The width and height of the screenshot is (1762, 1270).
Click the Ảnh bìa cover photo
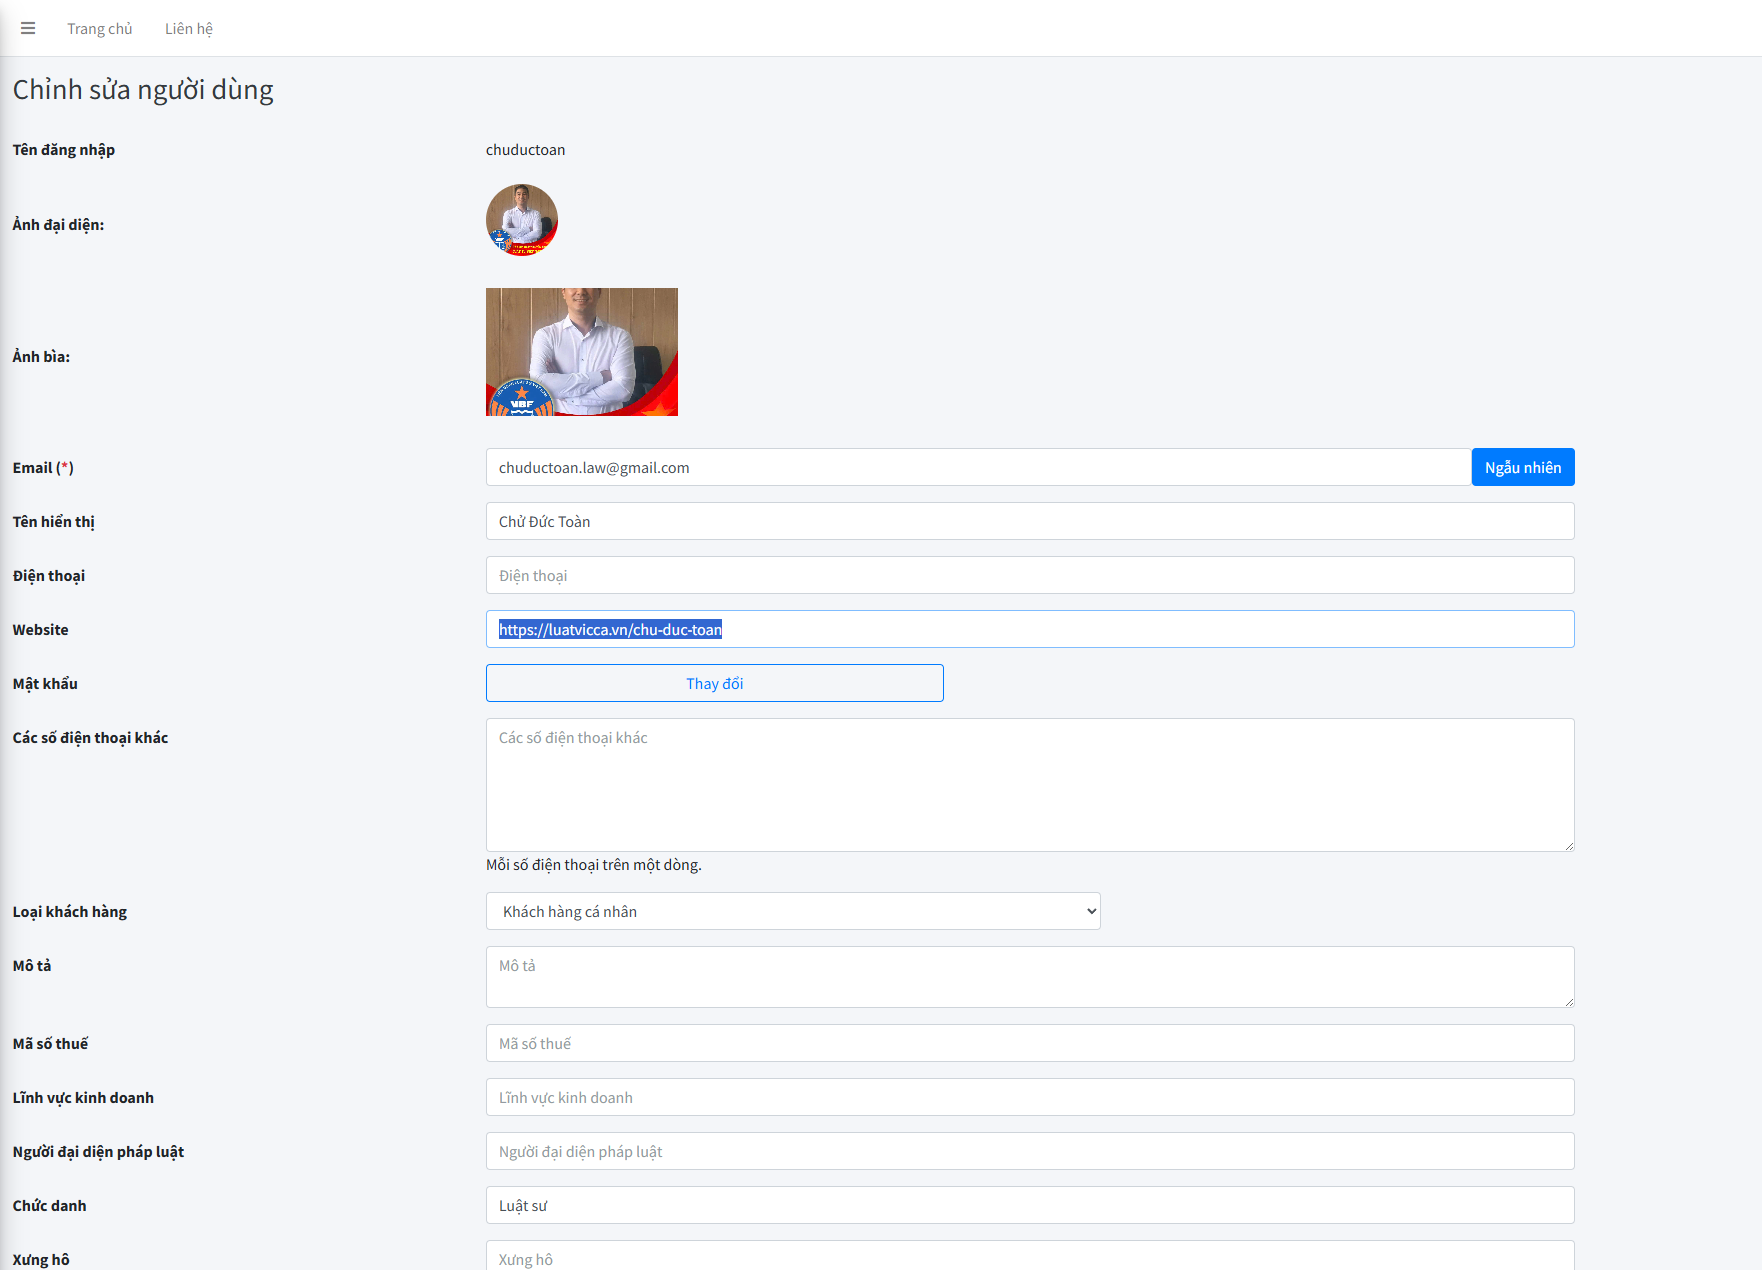coord(581,352)
